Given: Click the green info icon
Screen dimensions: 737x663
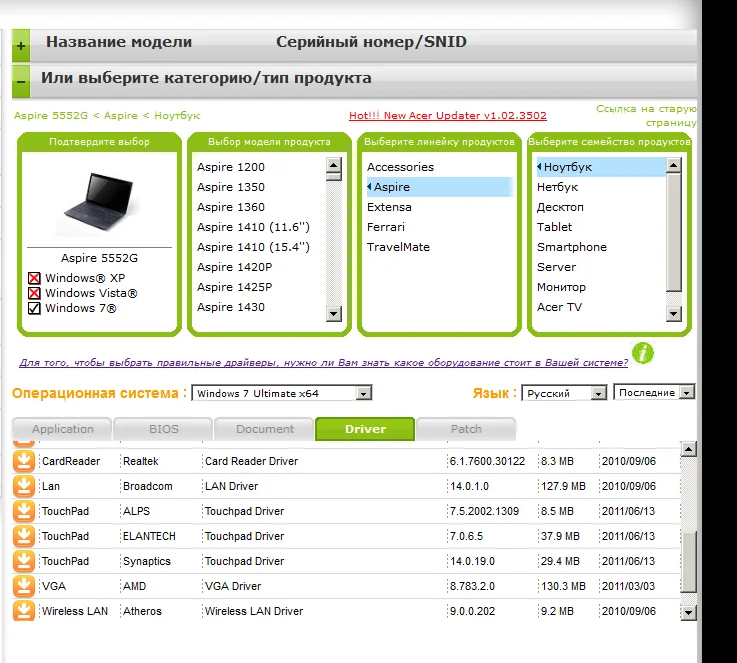Looking at the screenshot, I should (x=643, y=353).
